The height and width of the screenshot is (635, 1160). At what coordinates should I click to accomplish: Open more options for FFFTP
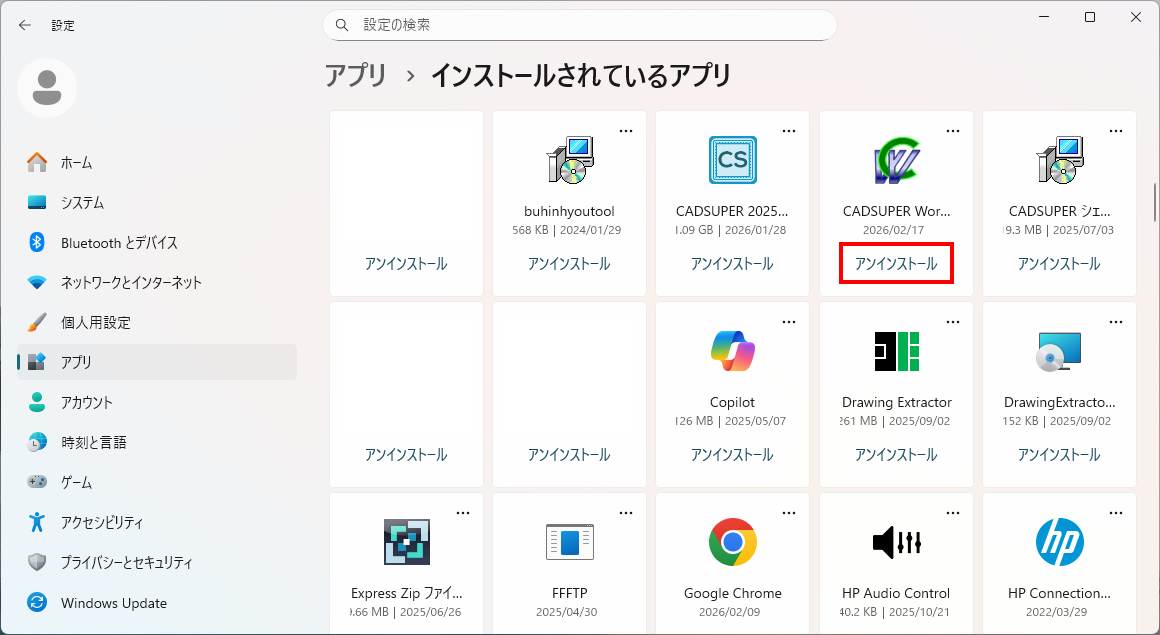(626, 513)
